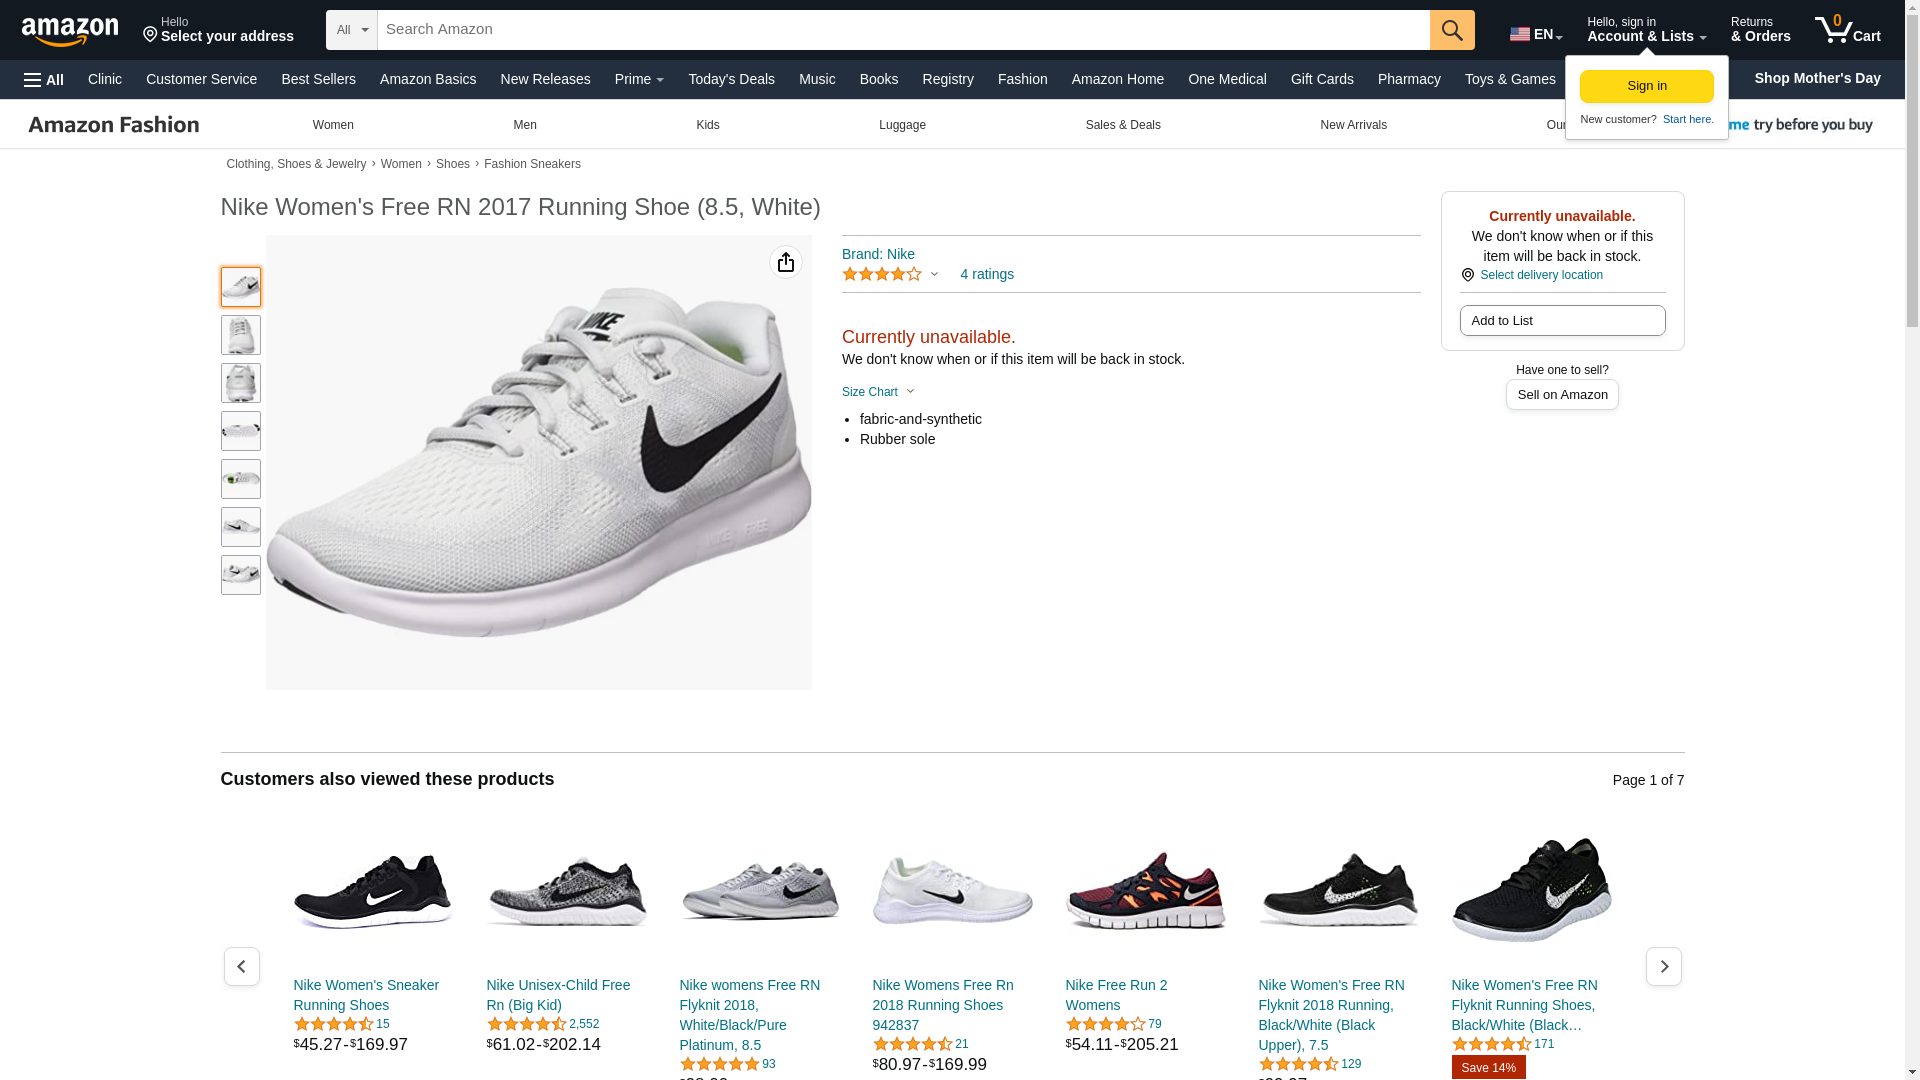Click the Amazon logo
The width and height of the screenshot is (1920, 1080).
[70, 31]
